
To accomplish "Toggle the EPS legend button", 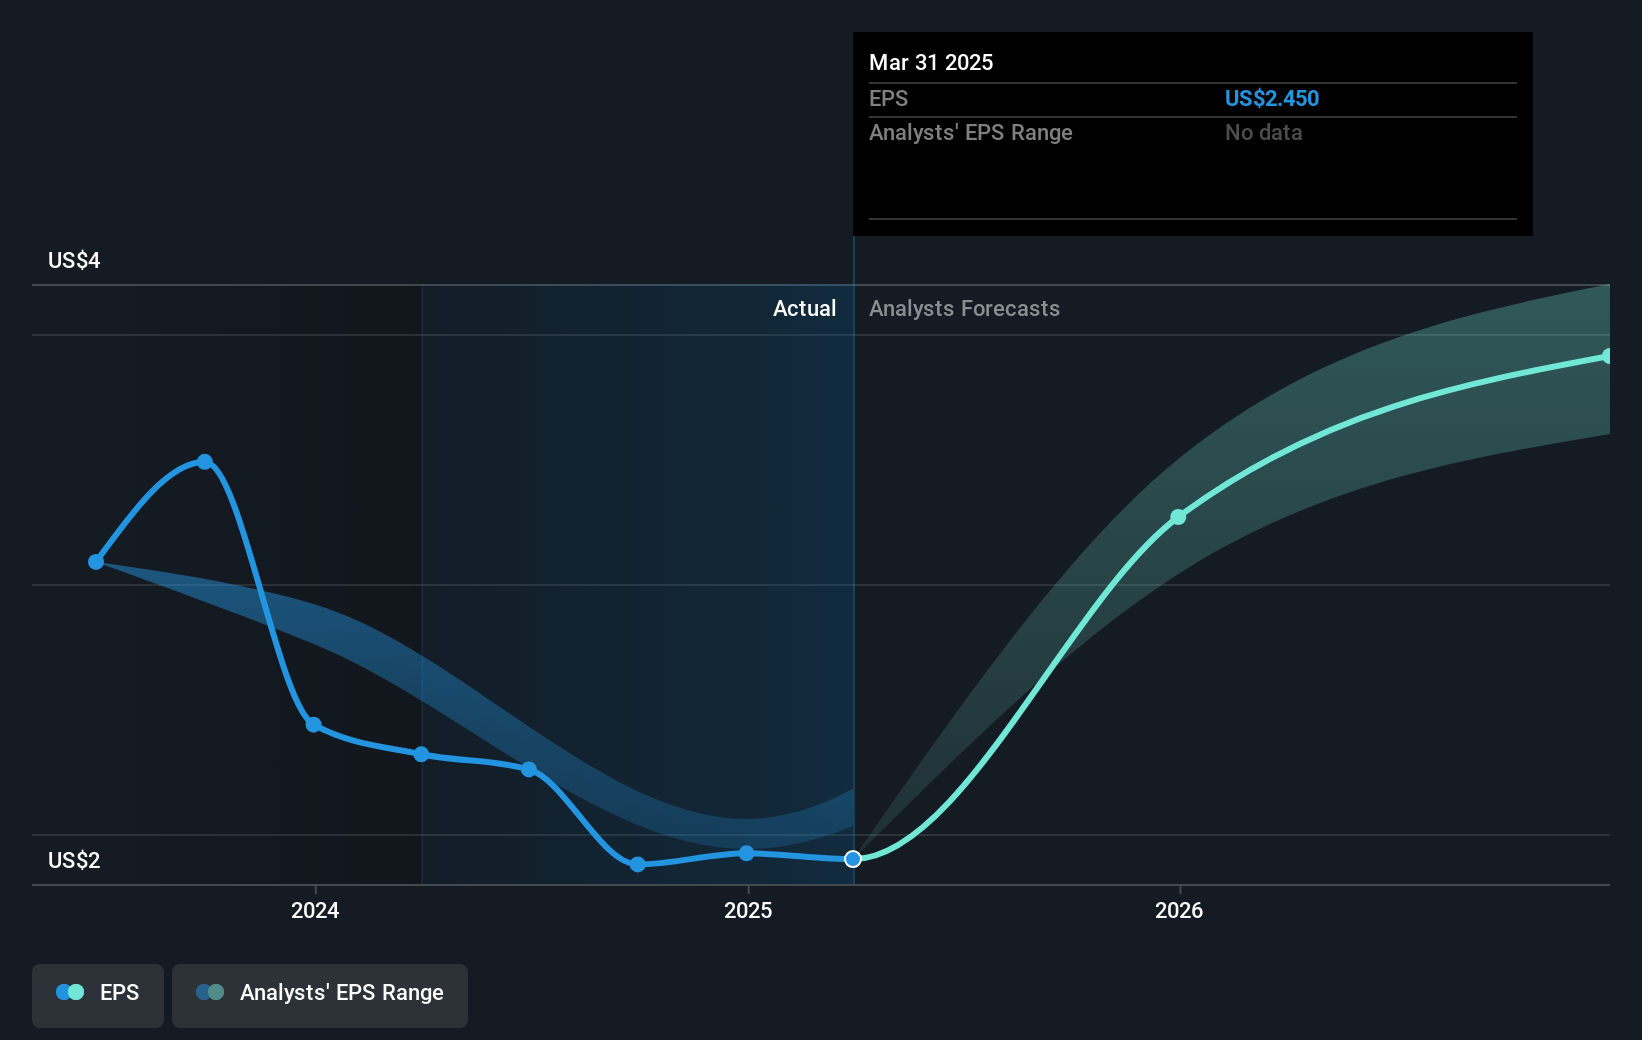I will pyautogui.click(x=98, y=995).
